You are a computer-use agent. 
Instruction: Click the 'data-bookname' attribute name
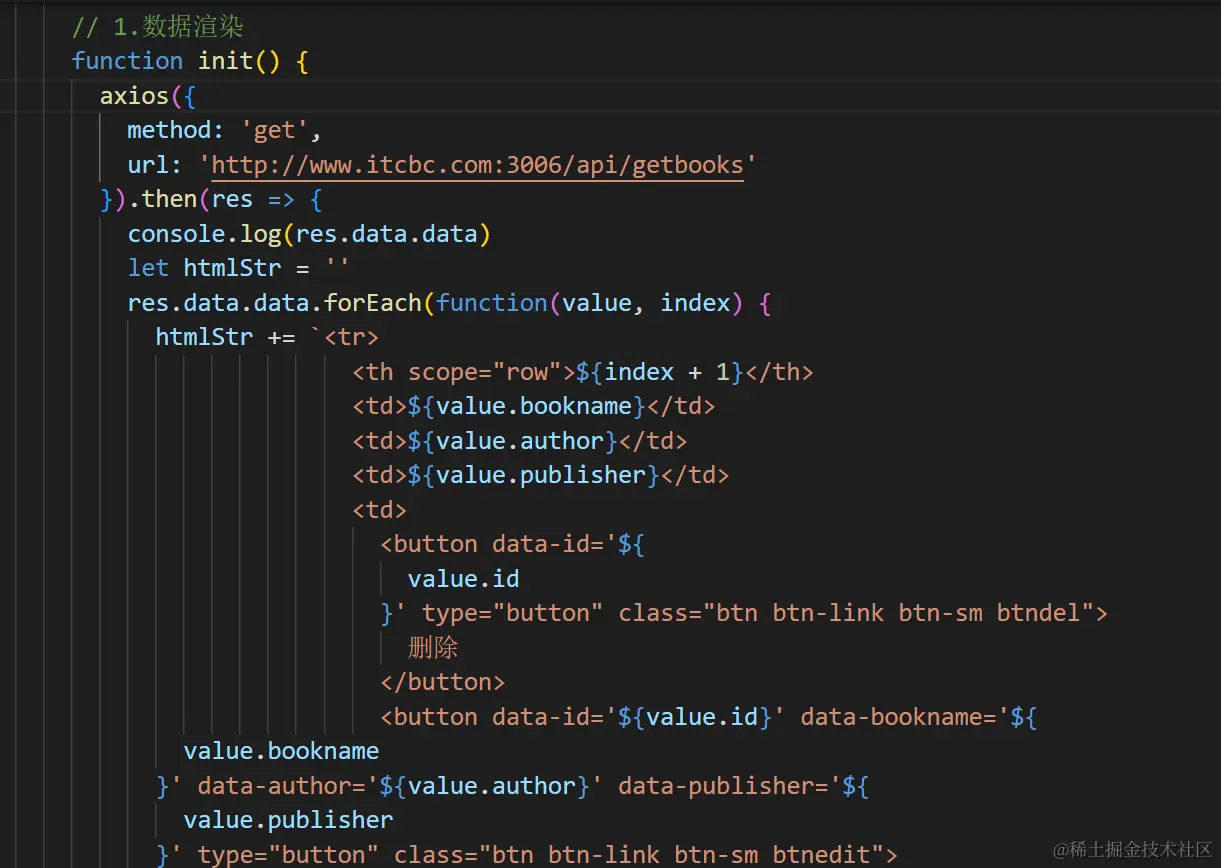click(x=892, y=717)
